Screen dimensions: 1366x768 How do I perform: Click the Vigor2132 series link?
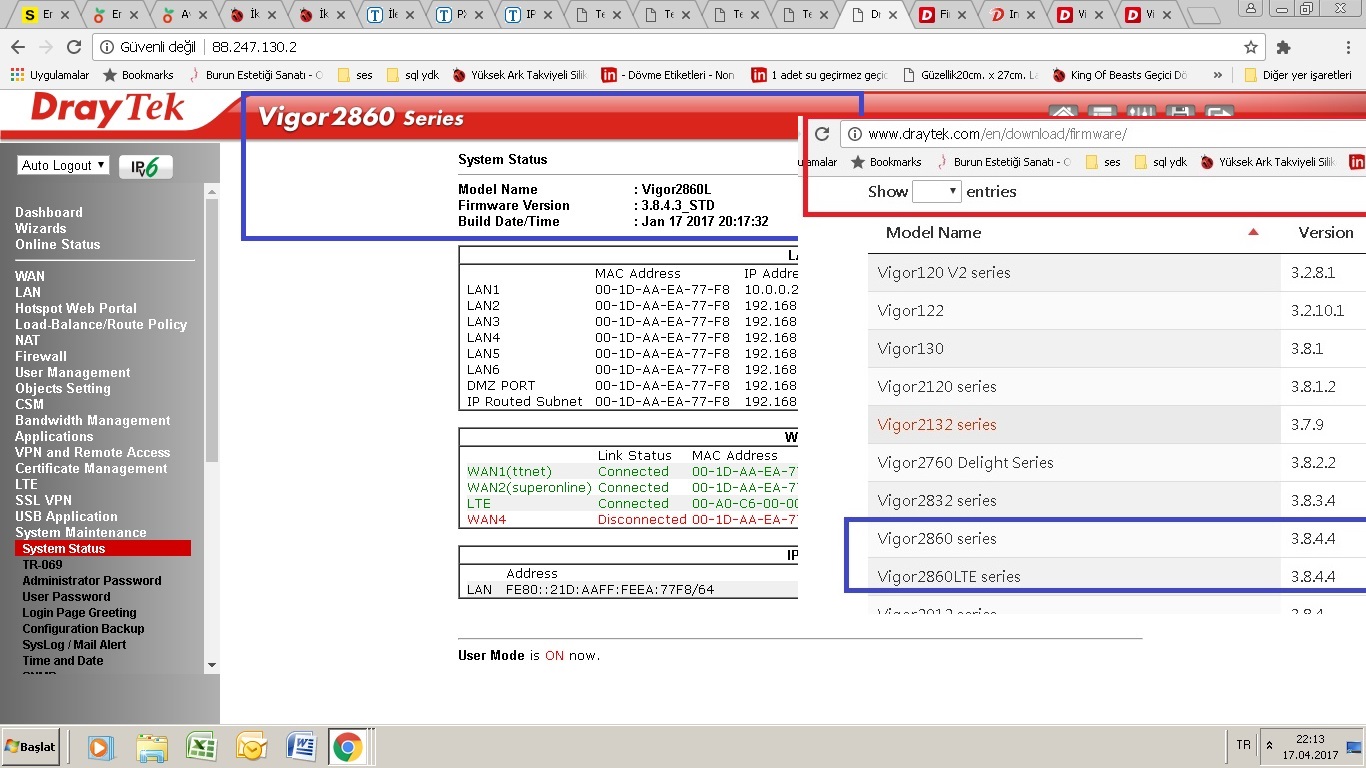click(x=936, y=424)
